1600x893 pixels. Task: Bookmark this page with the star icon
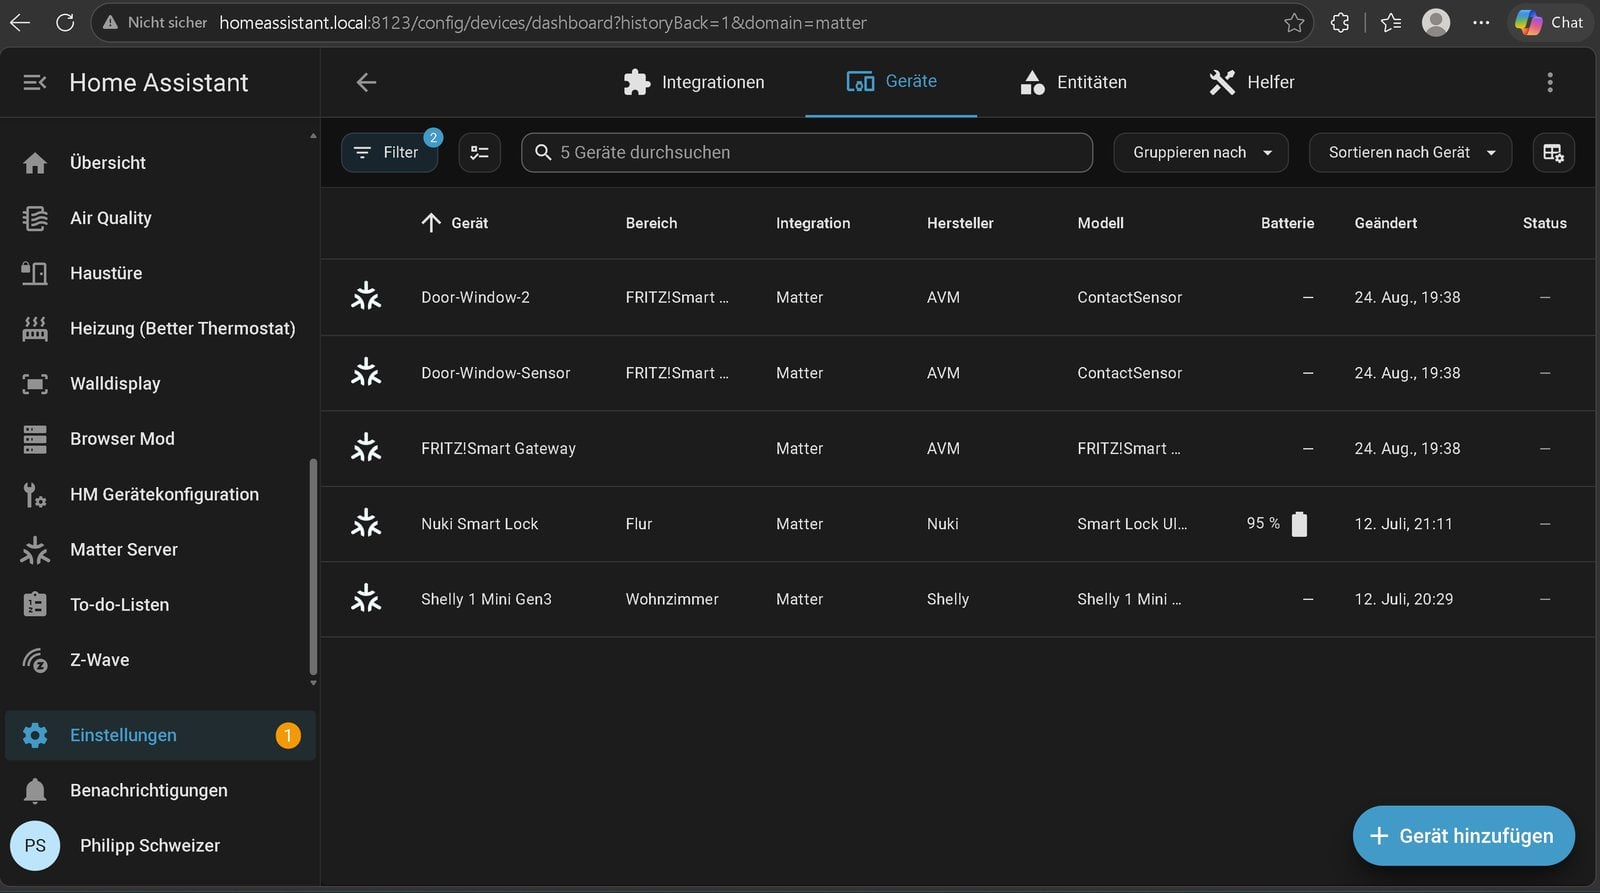coord(1294,22)
